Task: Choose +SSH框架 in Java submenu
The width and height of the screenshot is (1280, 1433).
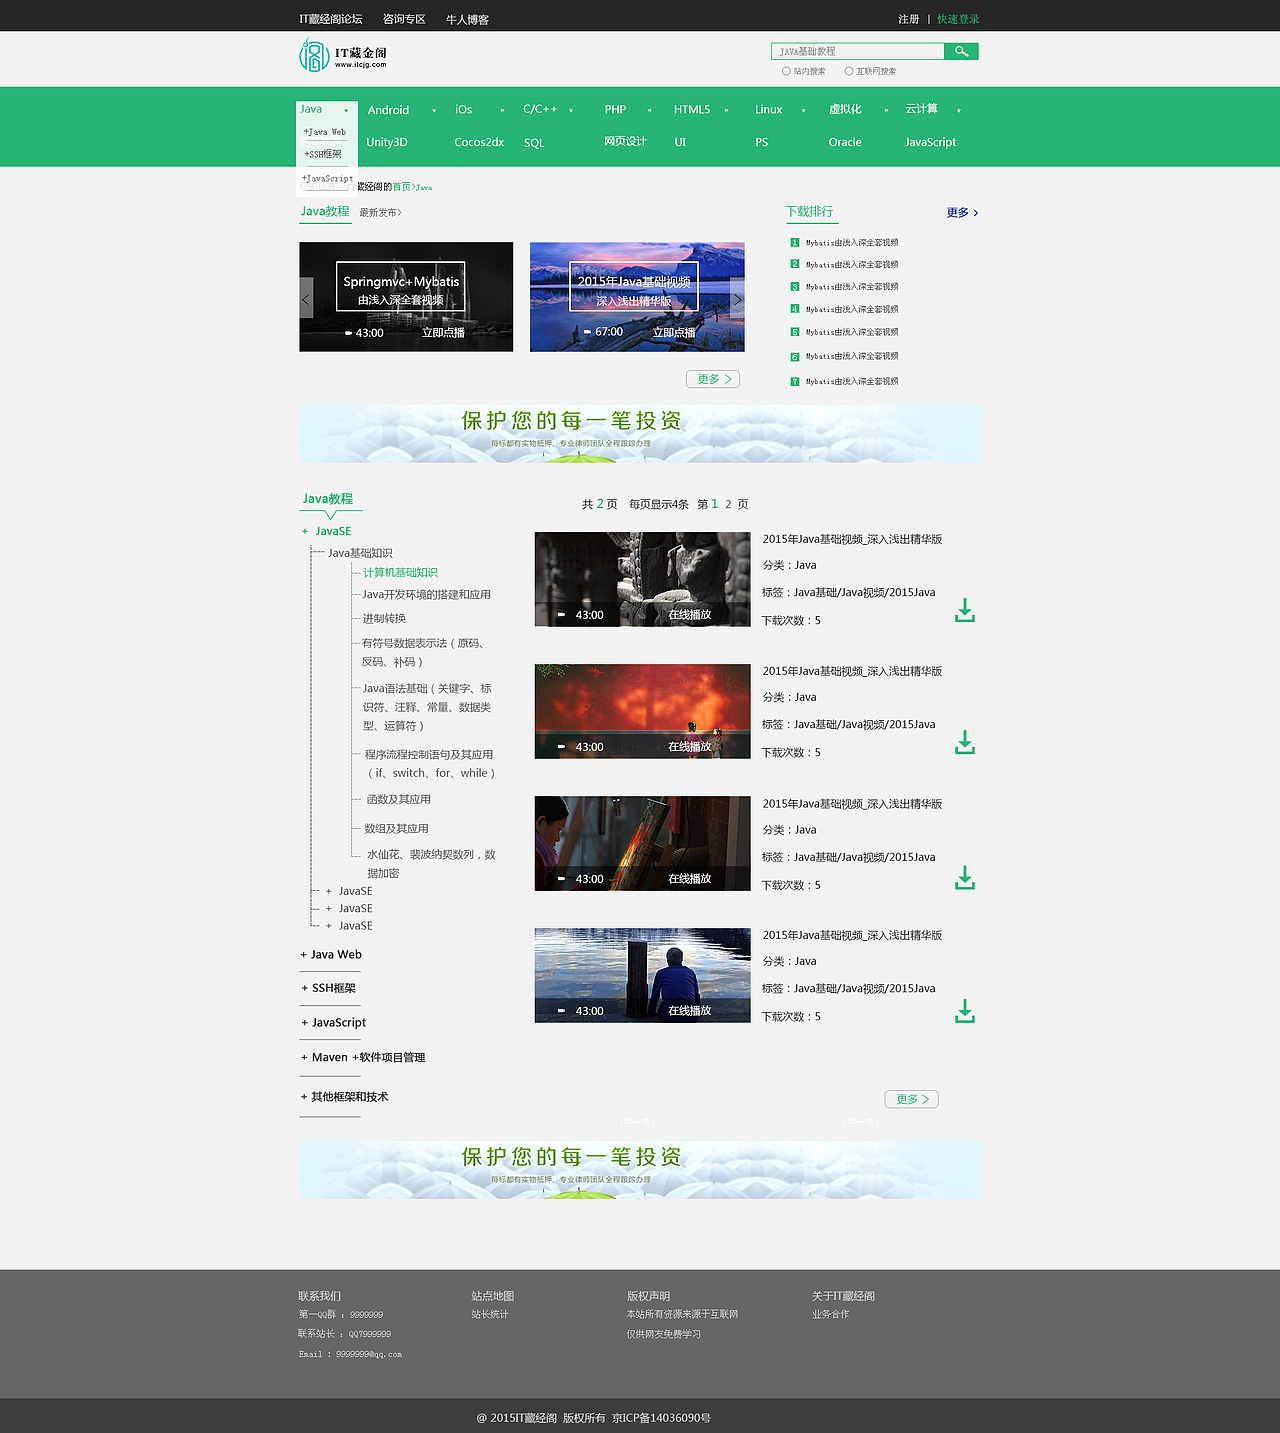Action: 323,154
